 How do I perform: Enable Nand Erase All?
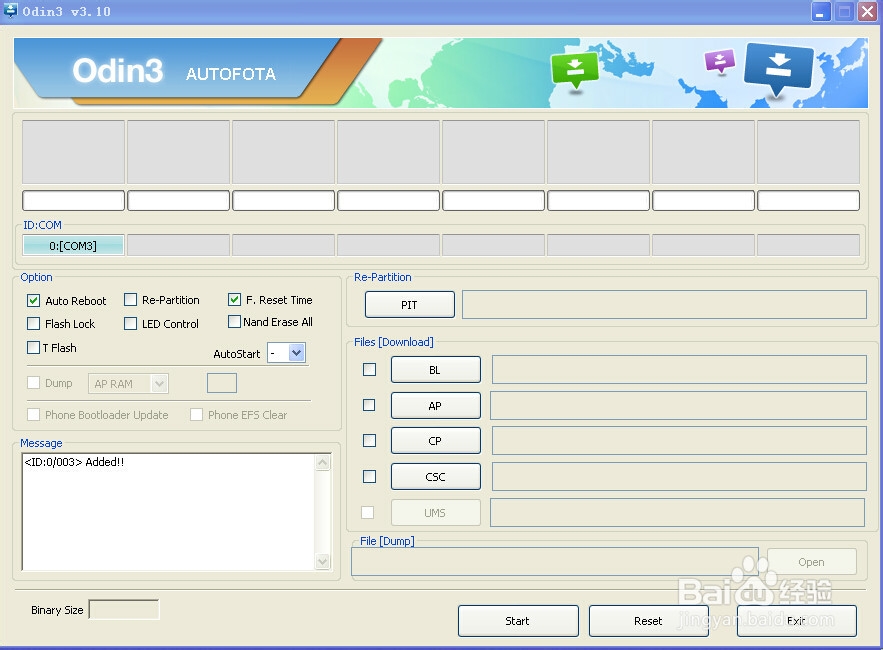coord(234,322)
